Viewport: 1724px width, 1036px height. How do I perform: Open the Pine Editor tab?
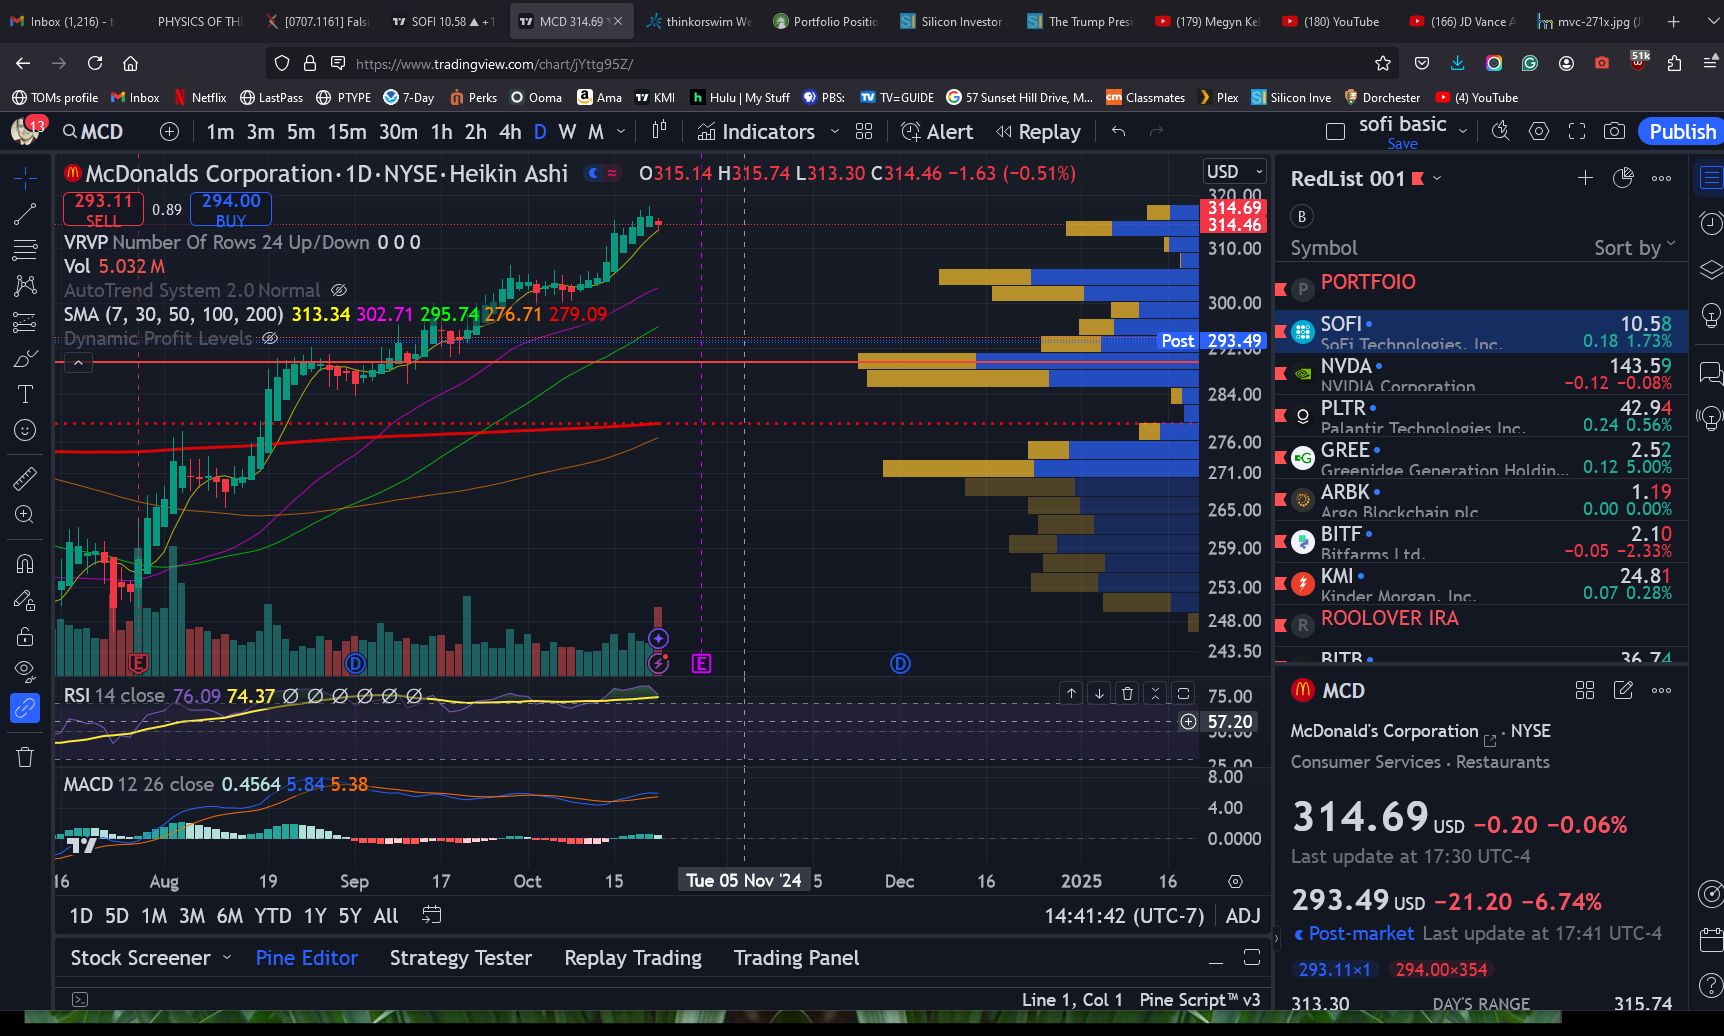[x=307, y=958]
